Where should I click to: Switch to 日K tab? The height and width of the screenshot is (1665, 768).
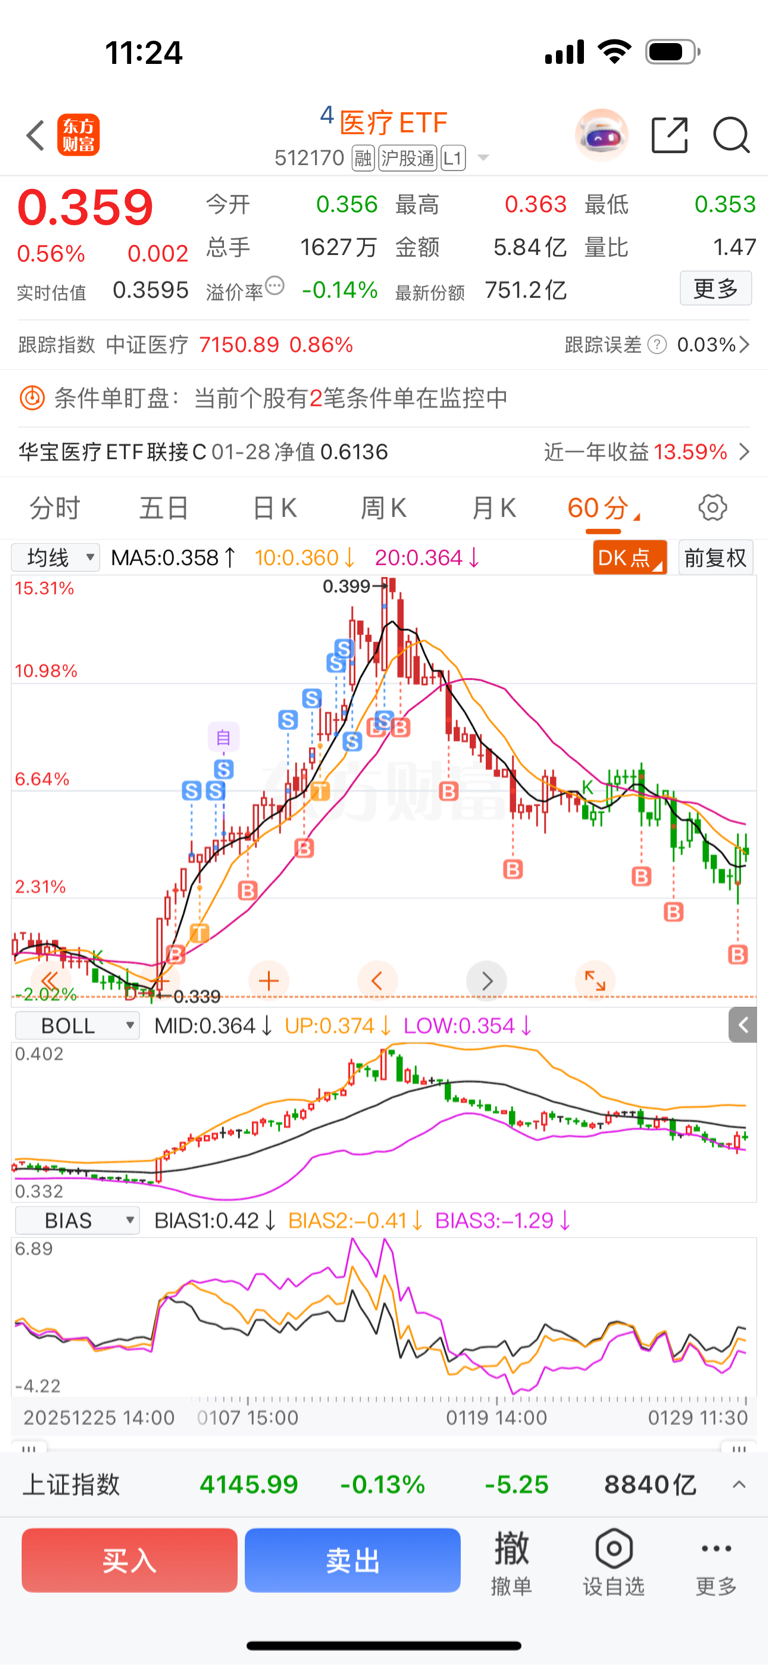(x=274, y=508)
